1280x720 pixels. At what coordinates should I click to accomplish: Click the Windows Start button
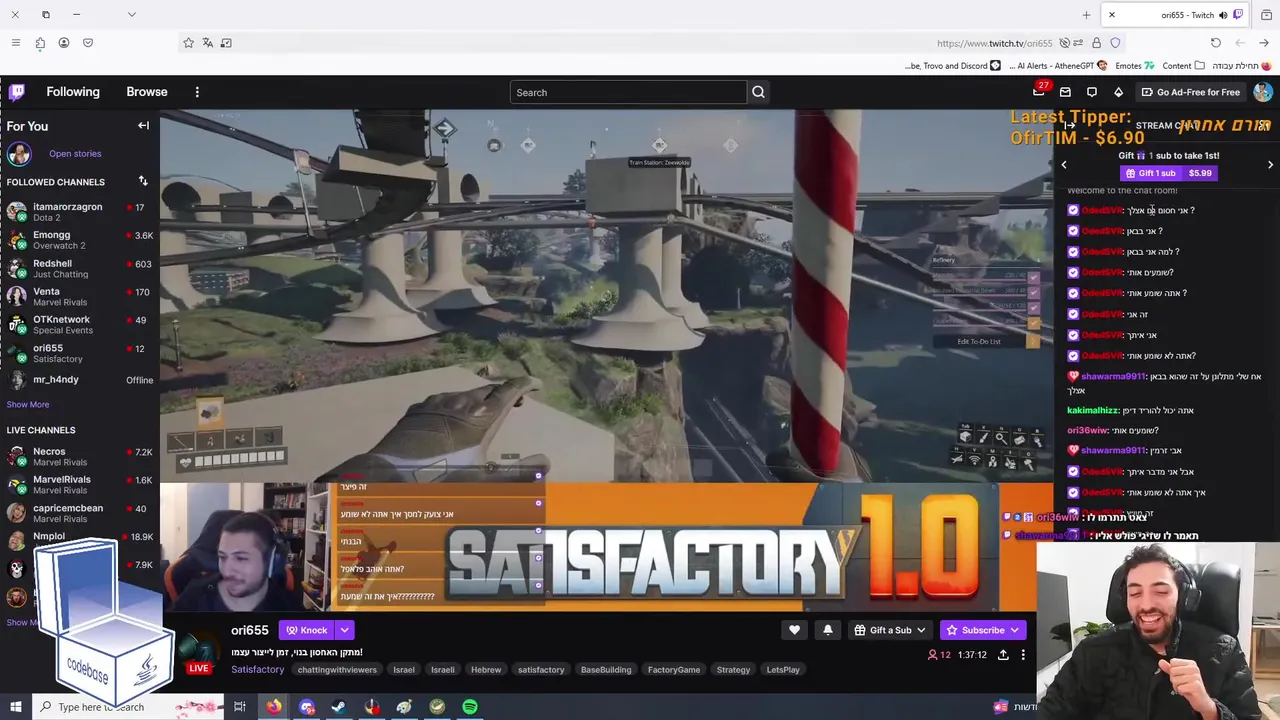tap(16, 707)
